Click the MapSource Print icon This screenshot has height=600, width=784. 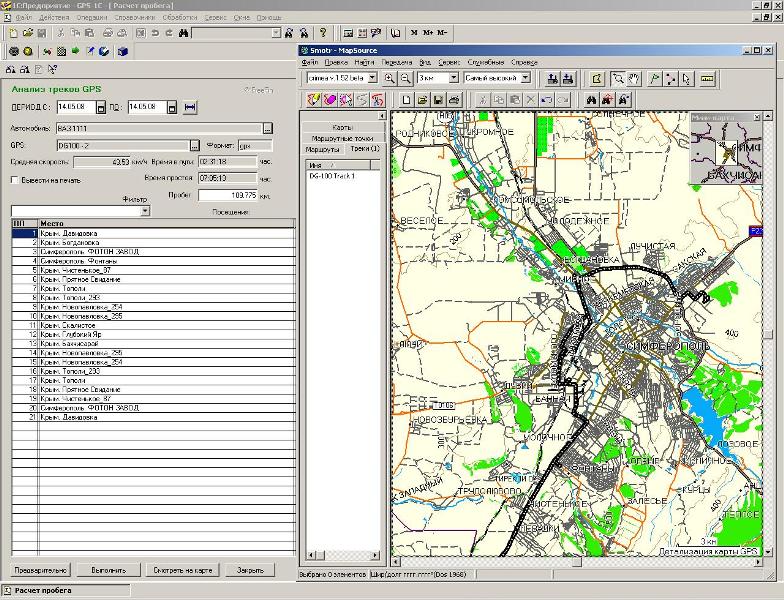tap(454, 100)
